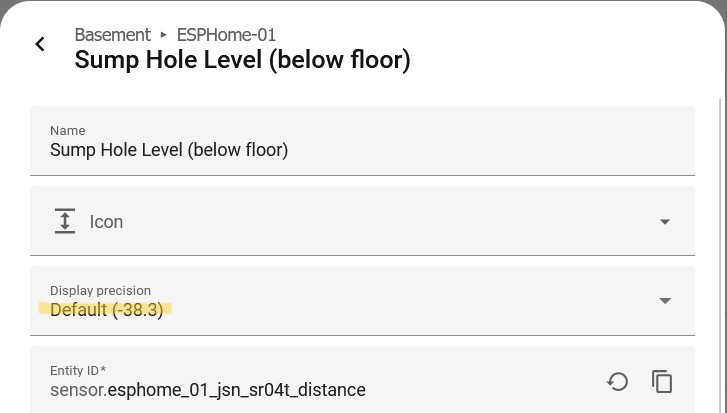The height and width of the screenshot is (413, 727).
Task: Open the Basement breadcrumb
Action: click(112, 35)
